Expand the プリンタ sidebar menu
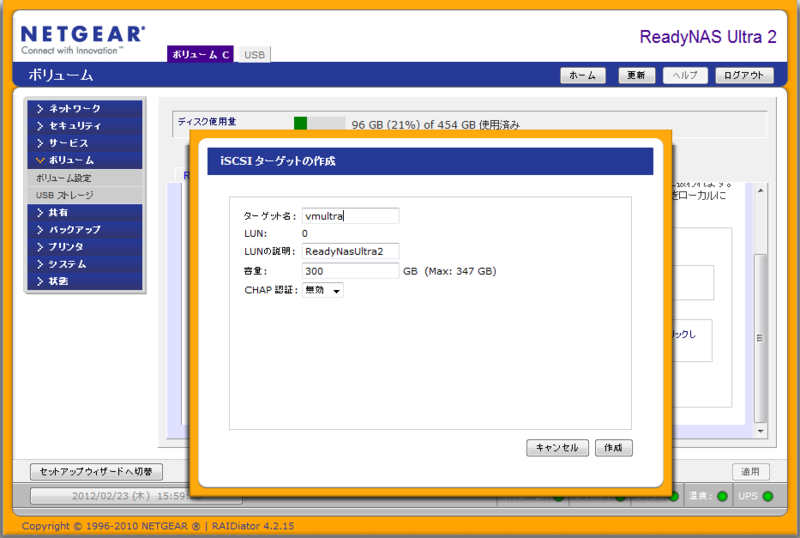Image resolution: width=800 pixels, height=538 pixels. (x=85, y=247)
